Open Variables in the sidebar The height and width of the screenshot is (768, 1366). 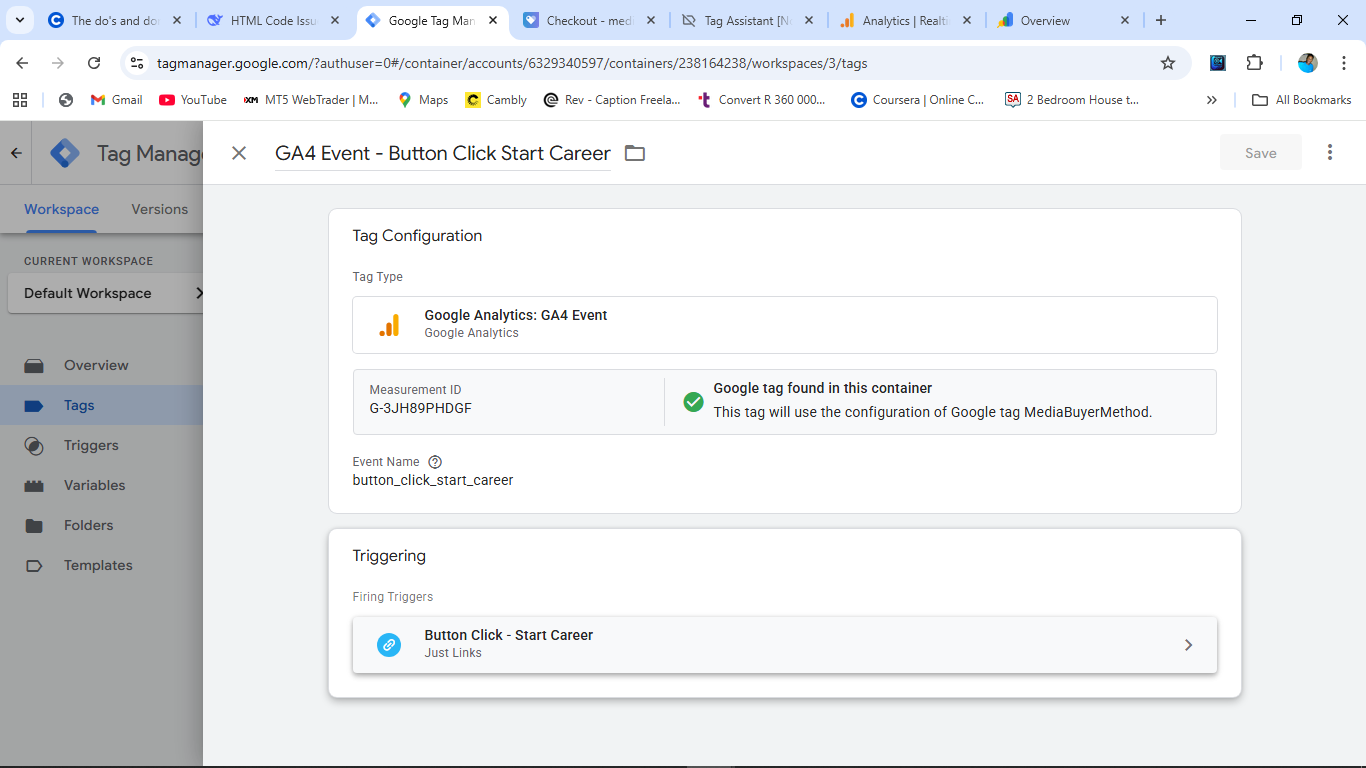coord(95,485)
